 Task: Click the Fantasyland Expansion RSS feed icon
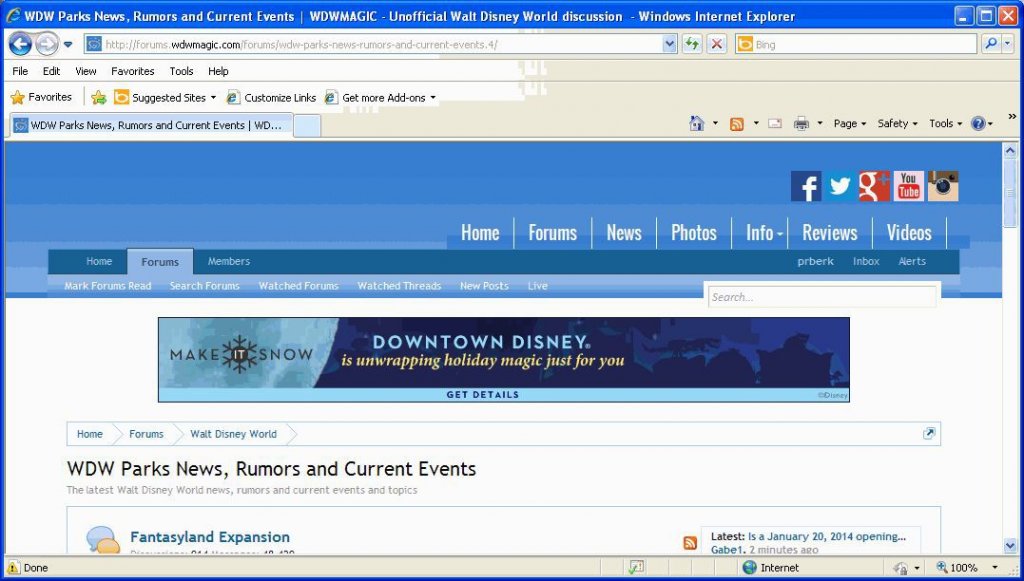pos(690,543)
